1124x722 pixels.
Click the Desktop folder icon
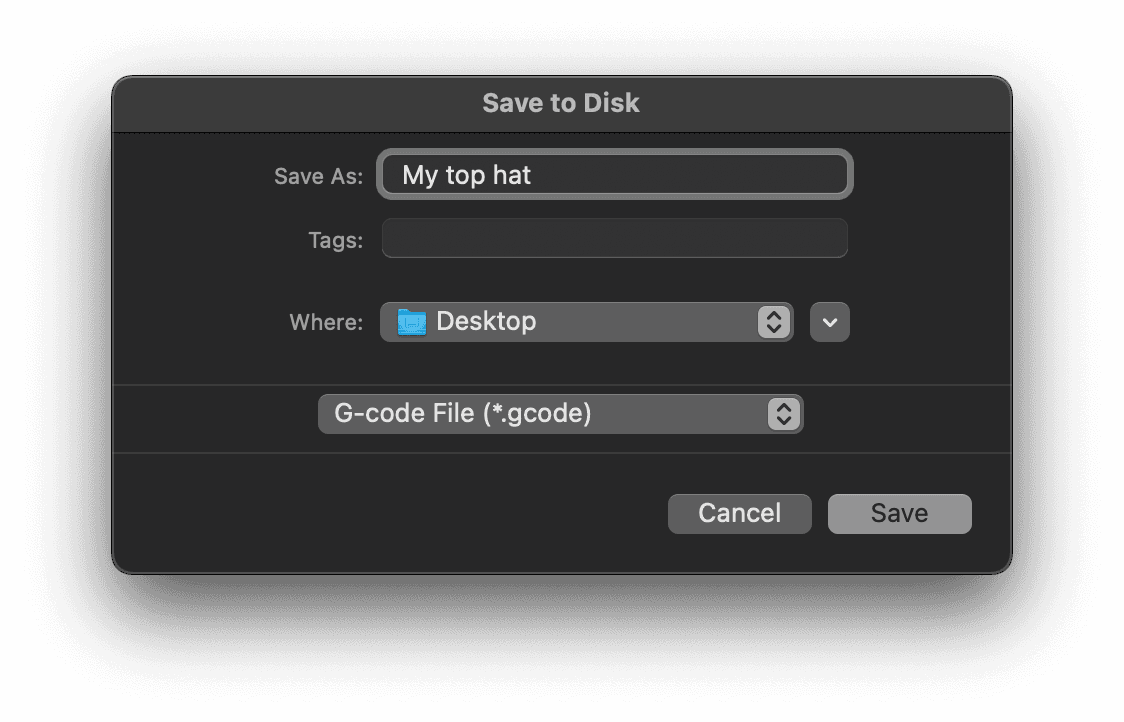(411, 322)
